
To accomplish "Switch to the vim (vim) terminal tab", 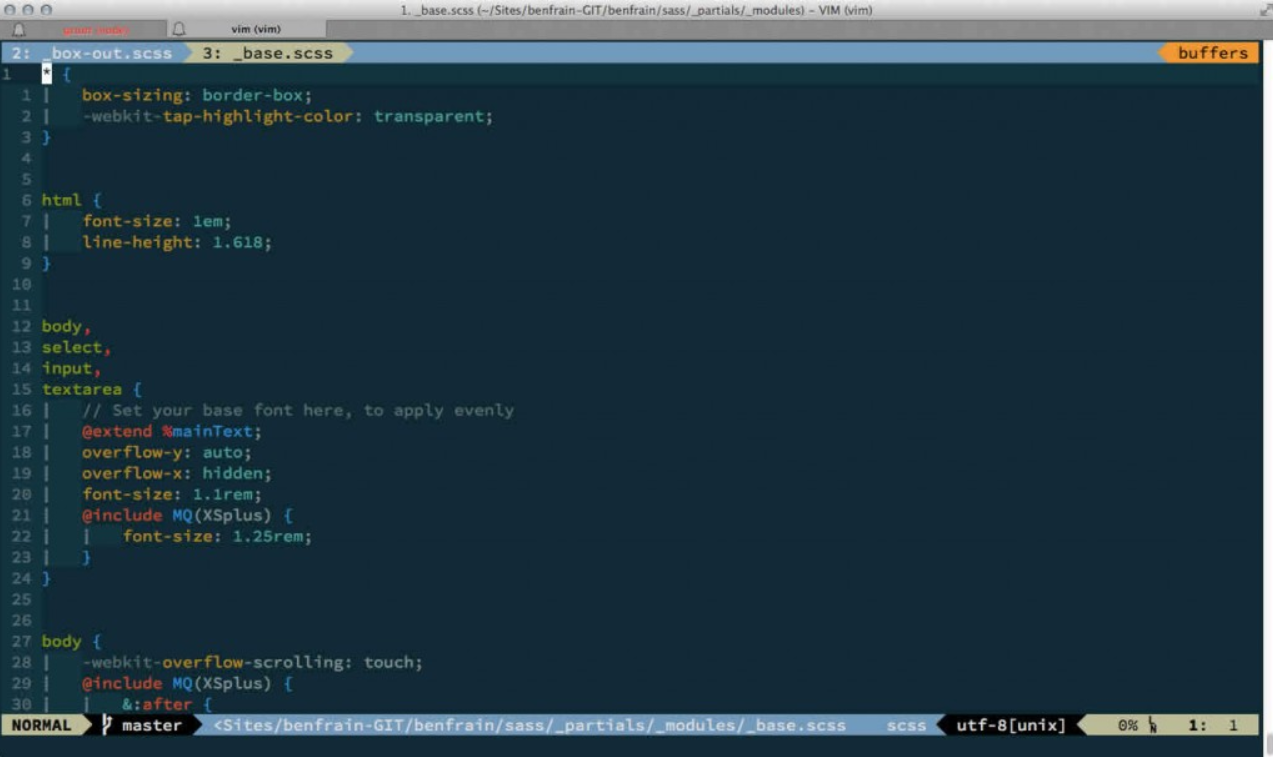I will [x=256, y=30].
